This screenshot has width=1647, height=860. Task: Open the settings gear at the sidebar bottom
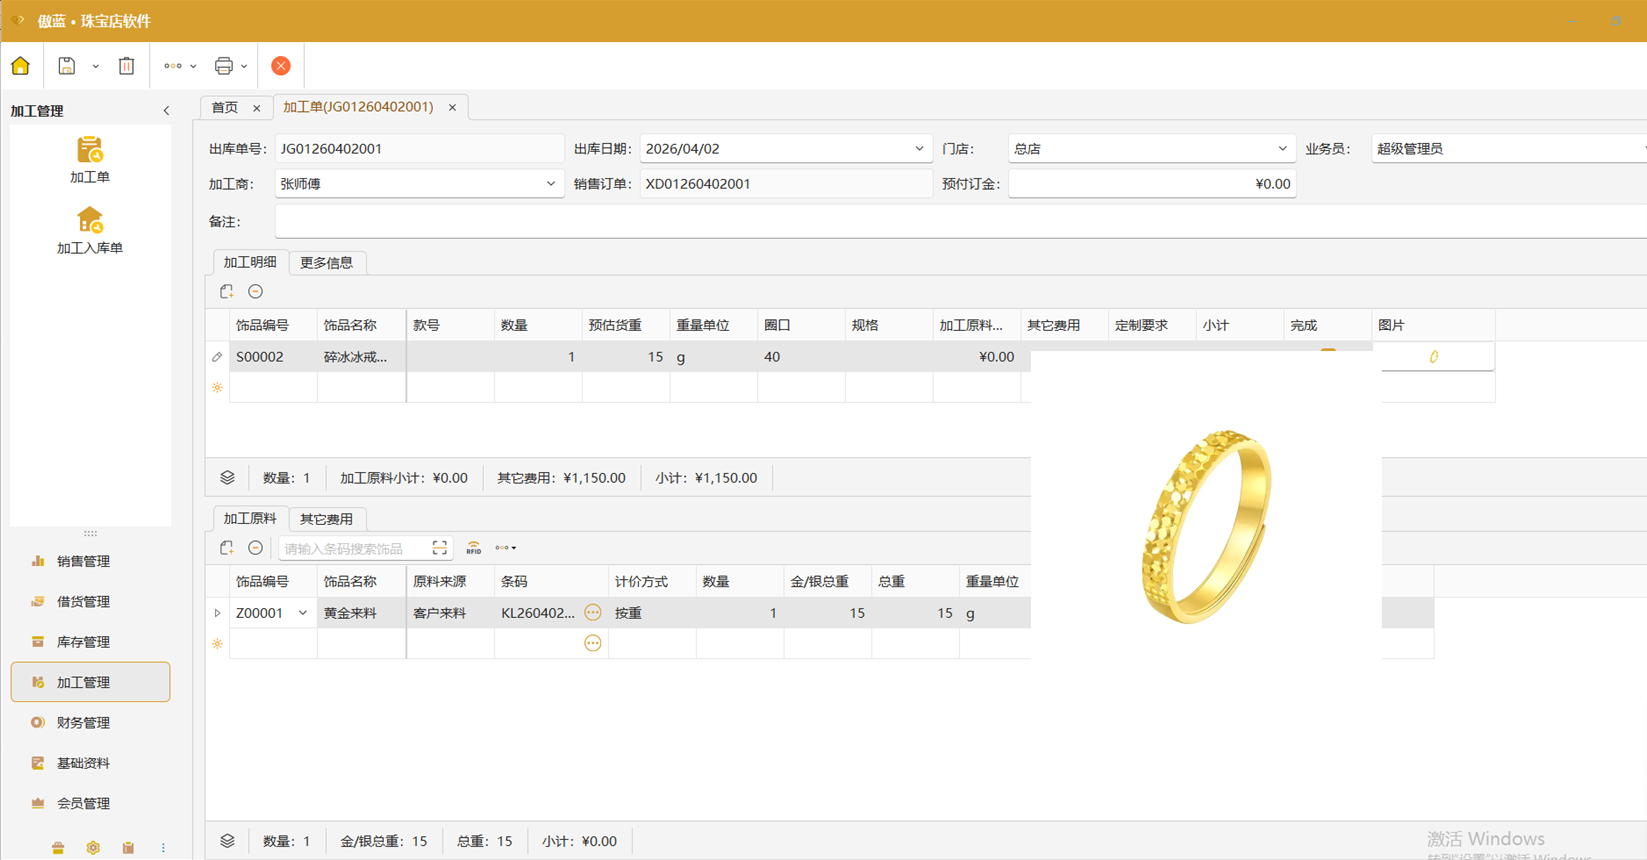tap(93, 847)
